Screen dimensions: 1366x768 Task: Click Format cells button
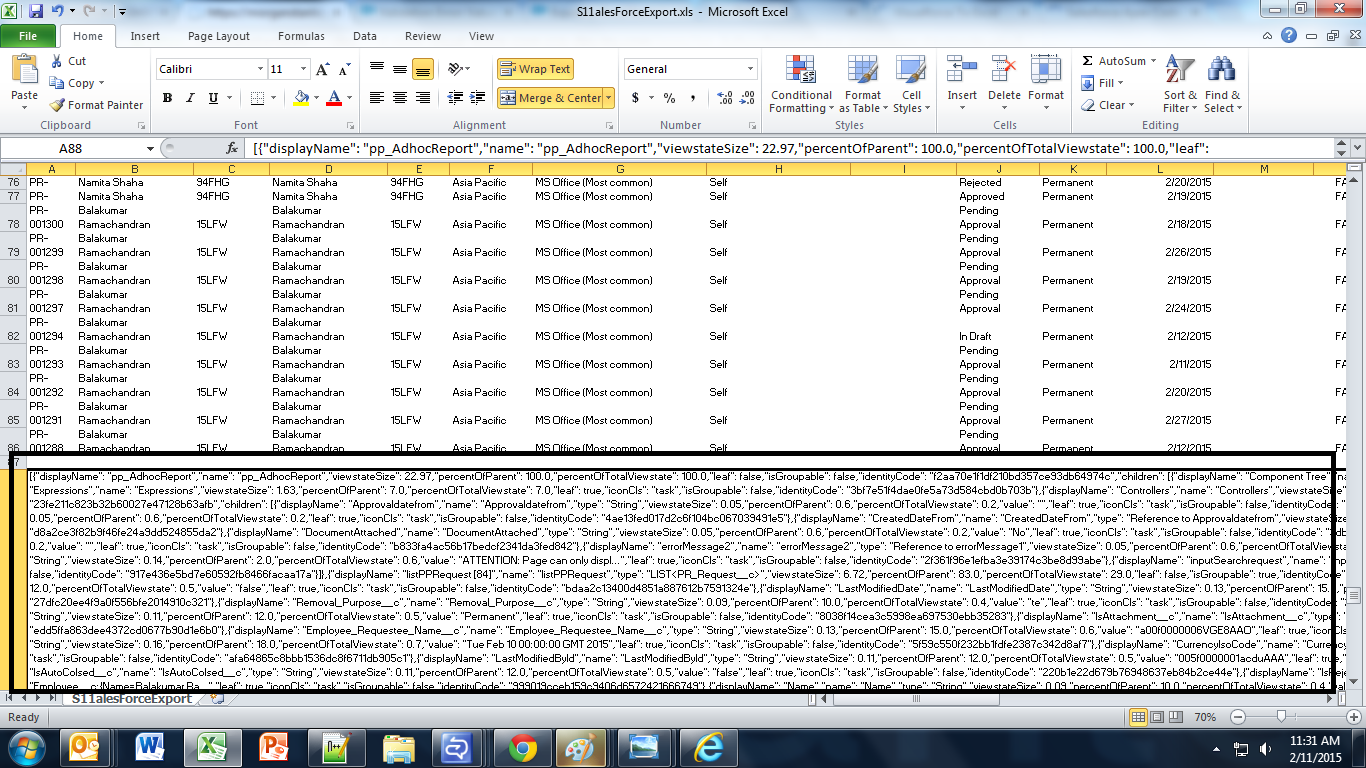point(1046,80)
